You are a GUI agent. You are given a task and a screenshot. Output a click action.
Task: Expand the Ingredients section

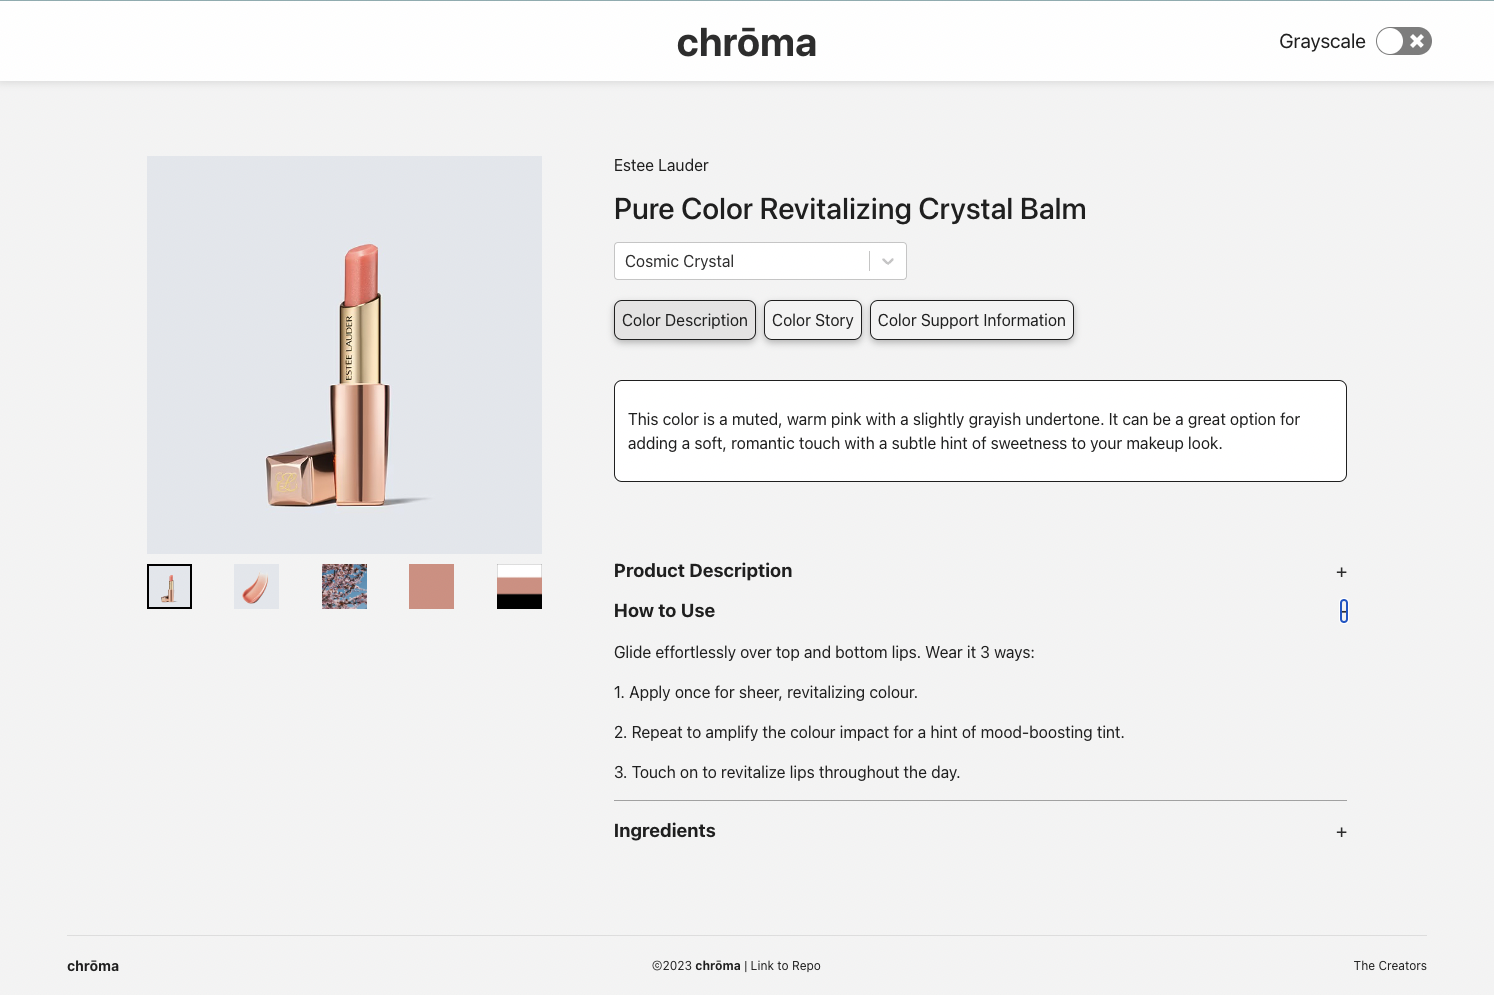[x=1341, y=831]
